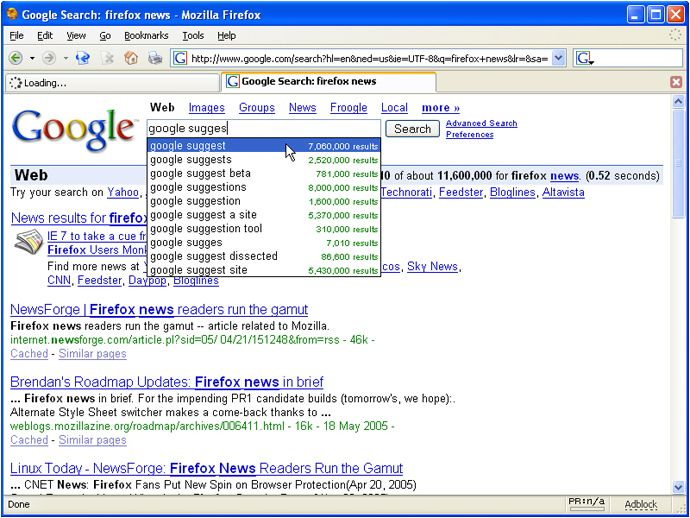Reload the page with the Reload icon

coord(82,58)
